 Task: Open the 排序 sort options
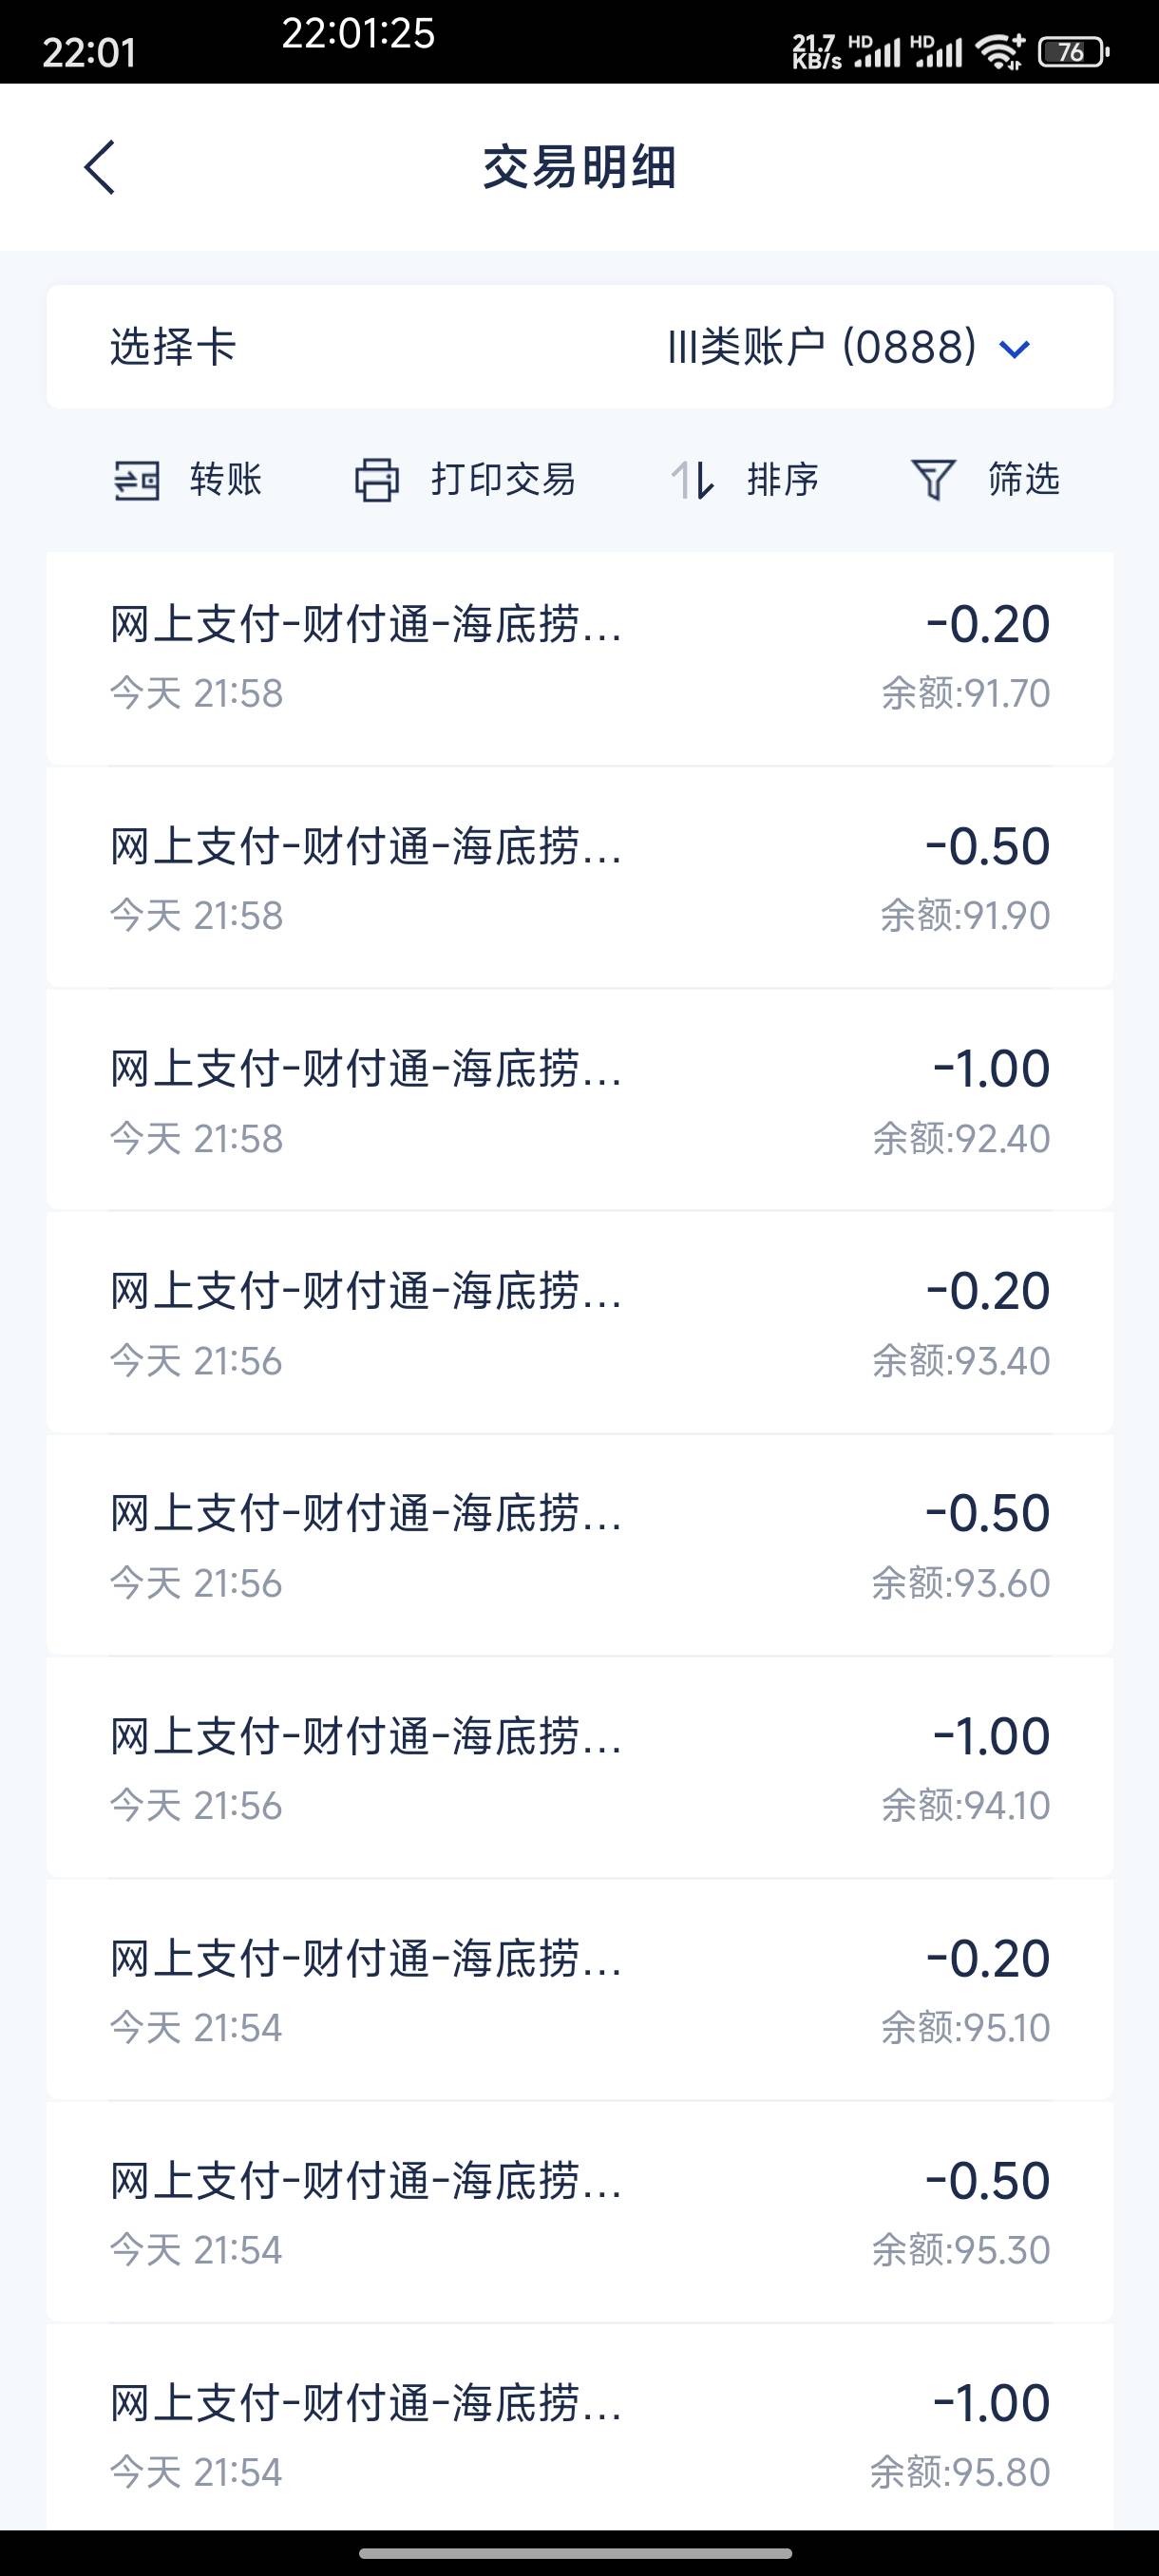click(783, 480)
